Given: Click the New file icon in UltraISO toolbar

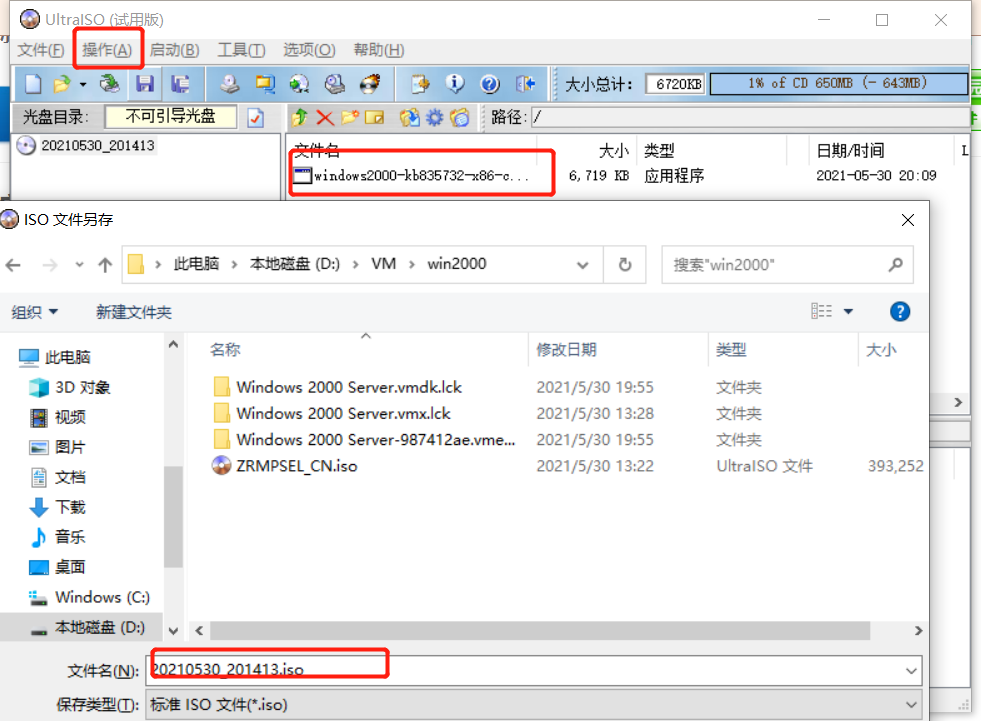Looking at the screenshot, I should (x=33, y=83).
